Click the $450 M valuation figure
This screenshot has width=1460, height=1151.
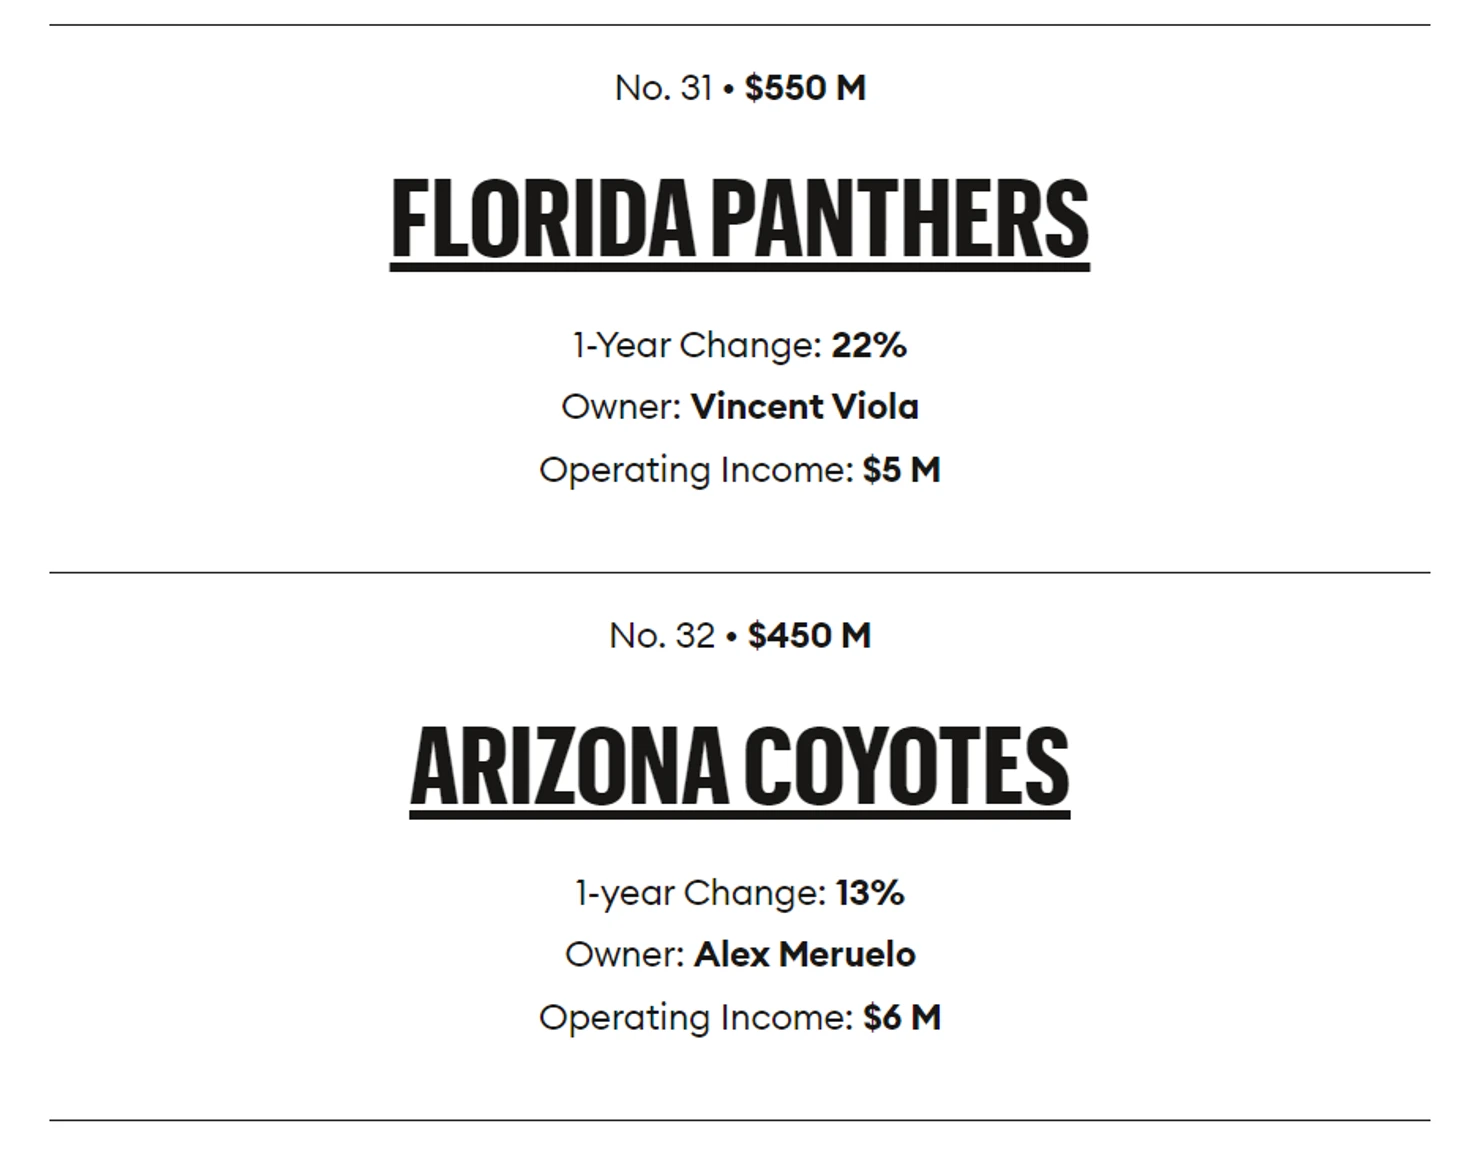[x=809, y=636]
